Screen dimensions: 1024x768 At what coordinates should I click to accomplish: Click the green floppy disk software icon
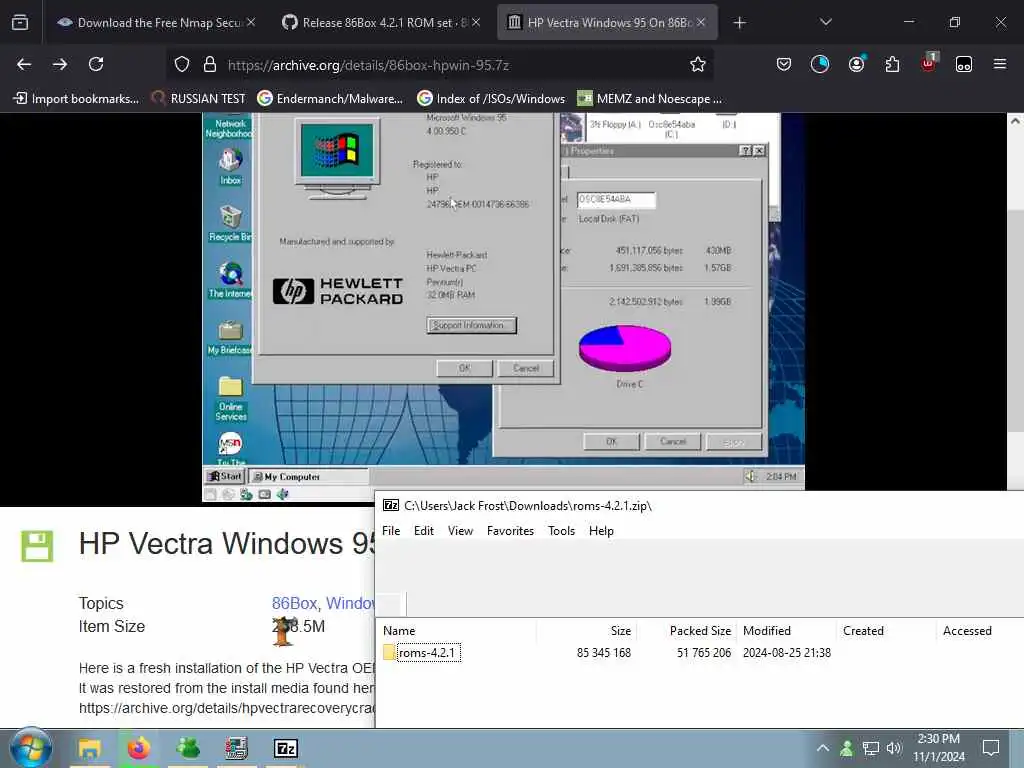pos(37,546)
